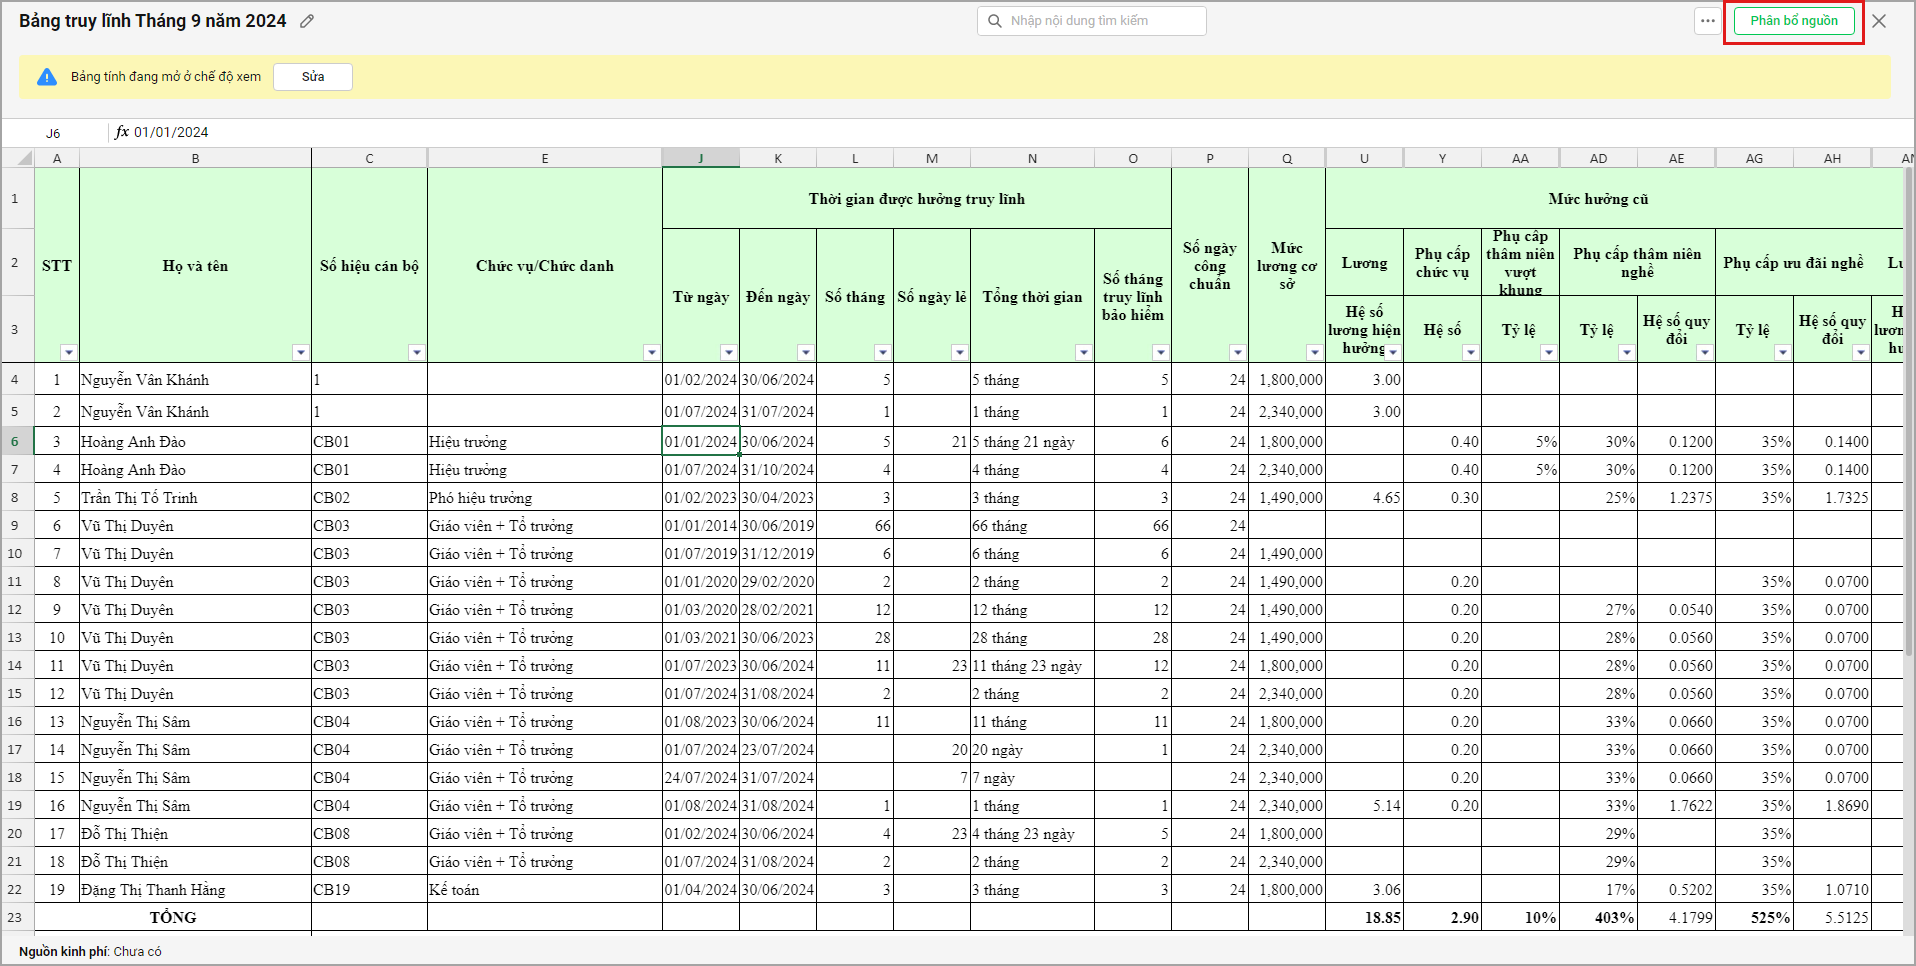The width and height of the screenshot is (1916, 966).
Task: Click the fx formula icon
Action: (x=122, y=132)
